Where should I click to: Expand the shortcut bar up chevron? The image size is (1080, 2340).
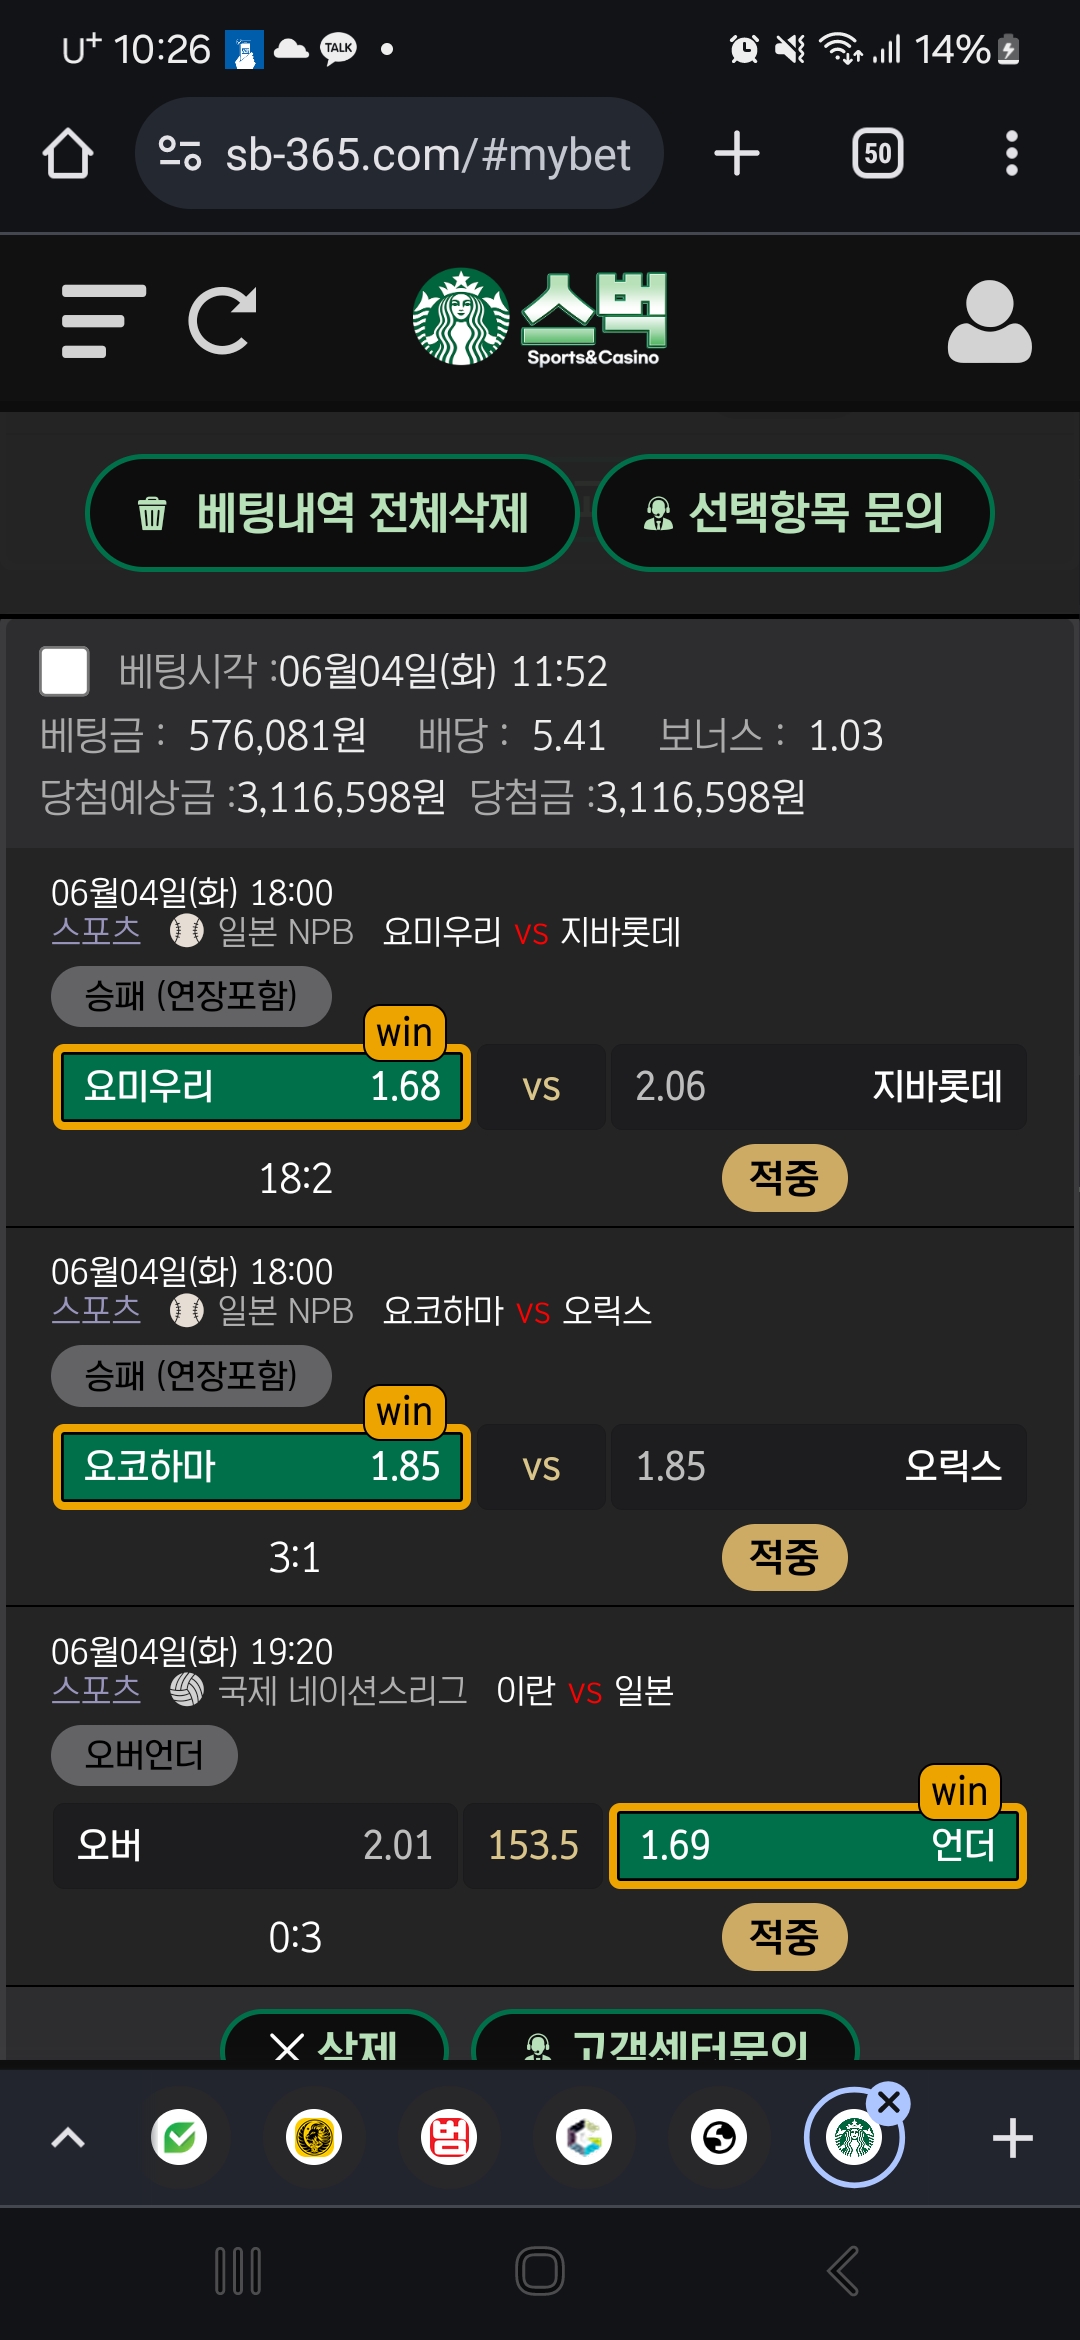[x=68, y=2138]
